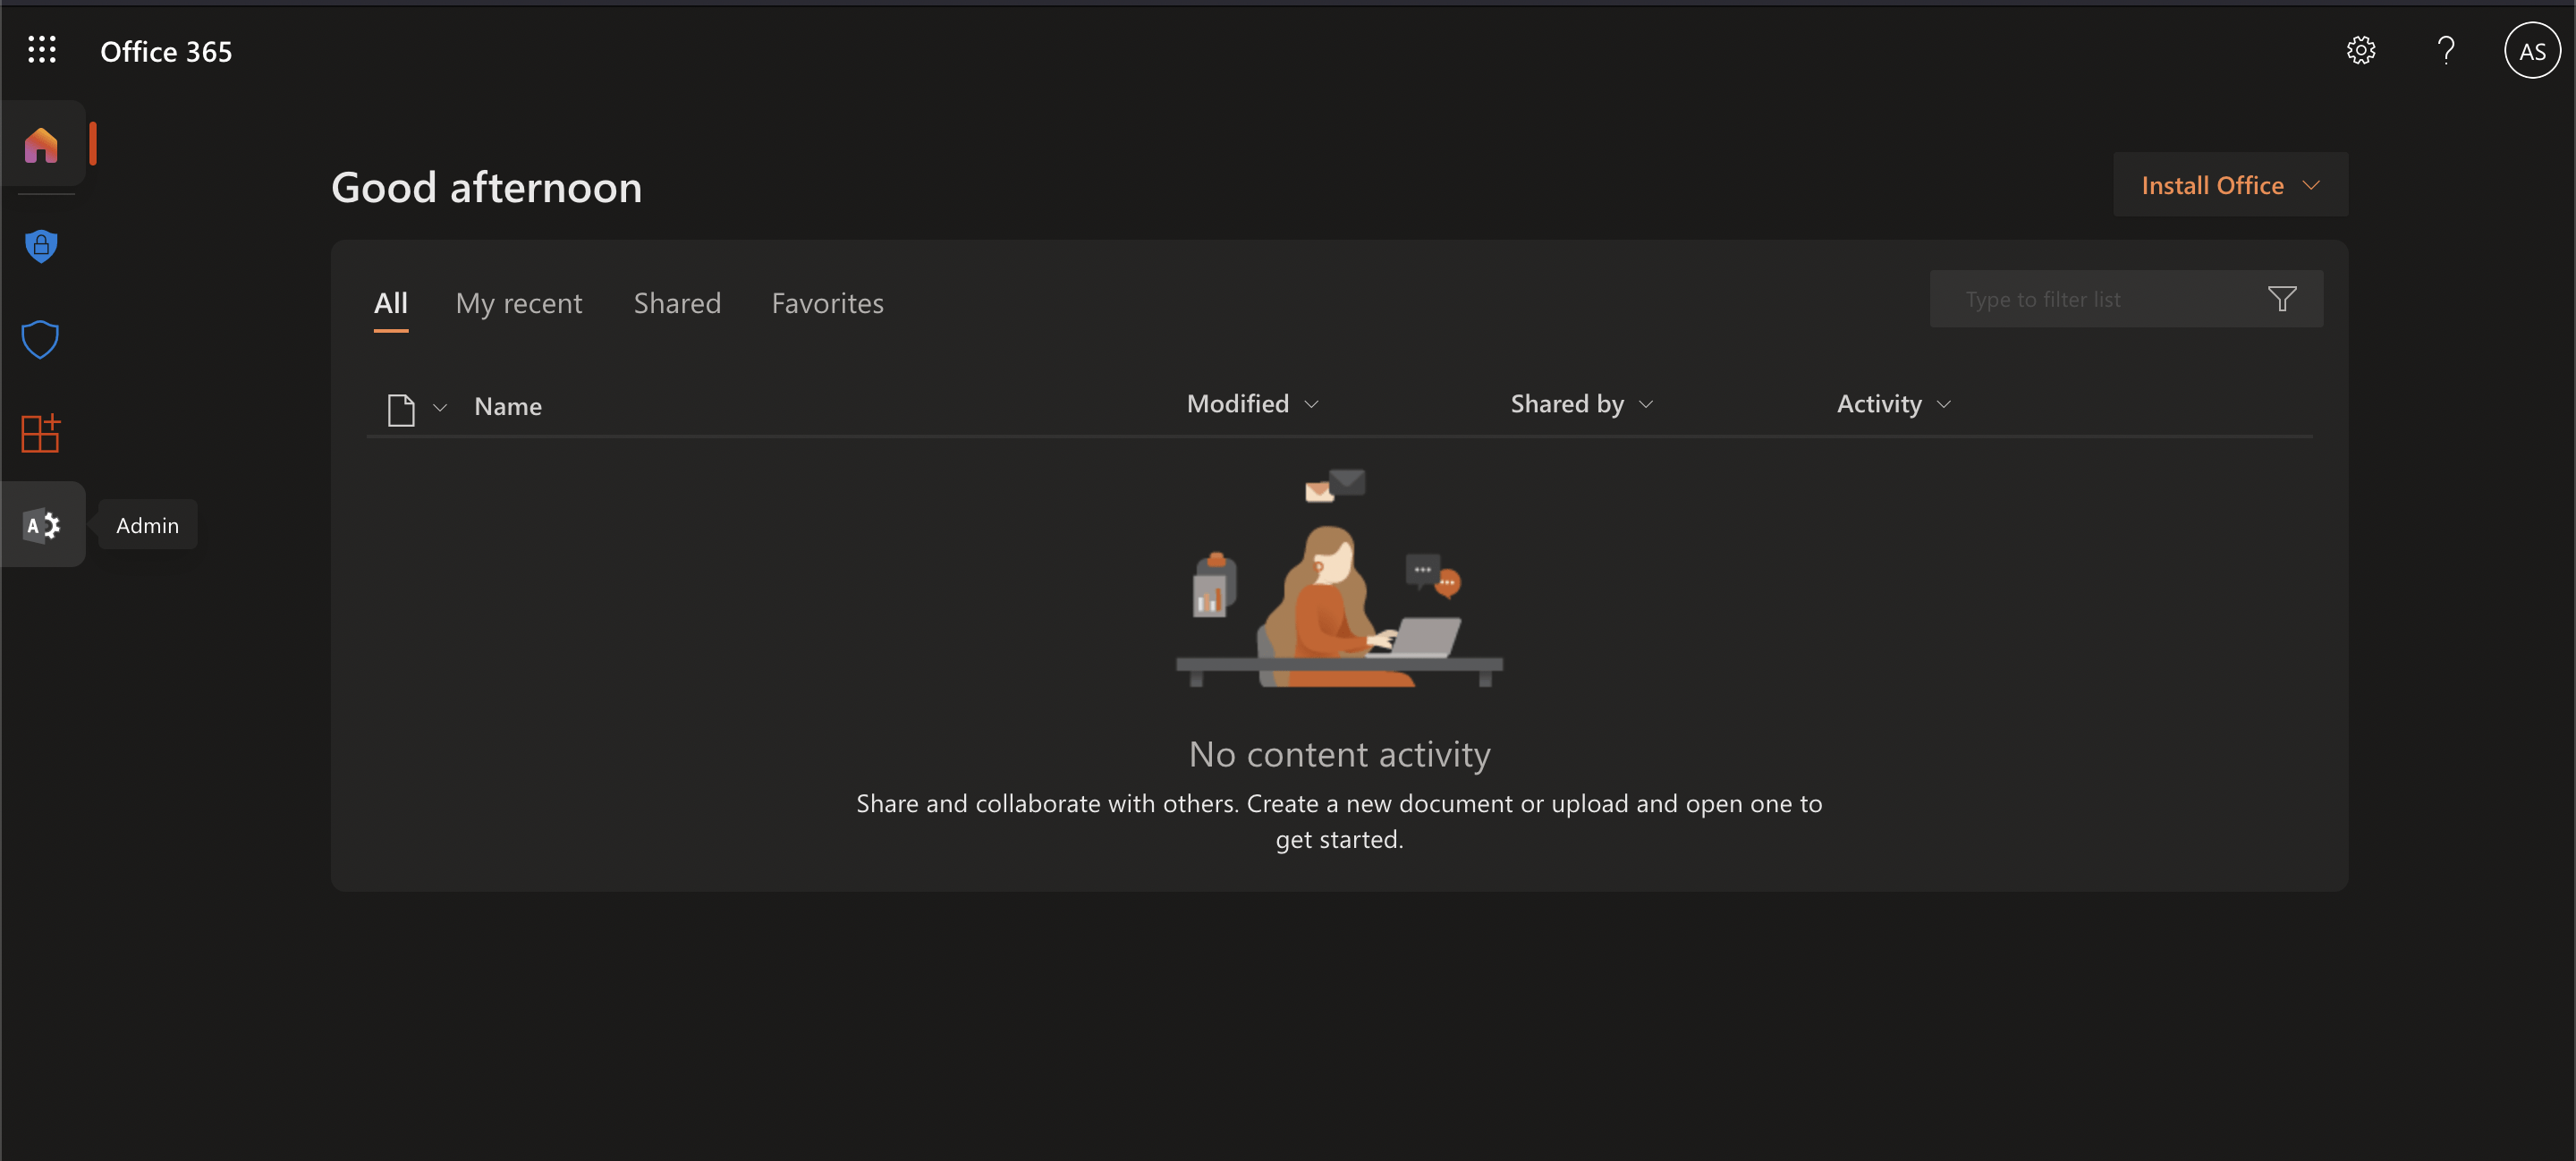The width and height of the screenshot is (2576, 1161).
Task: Open the All apps grid icon
Action: point(41,434)
